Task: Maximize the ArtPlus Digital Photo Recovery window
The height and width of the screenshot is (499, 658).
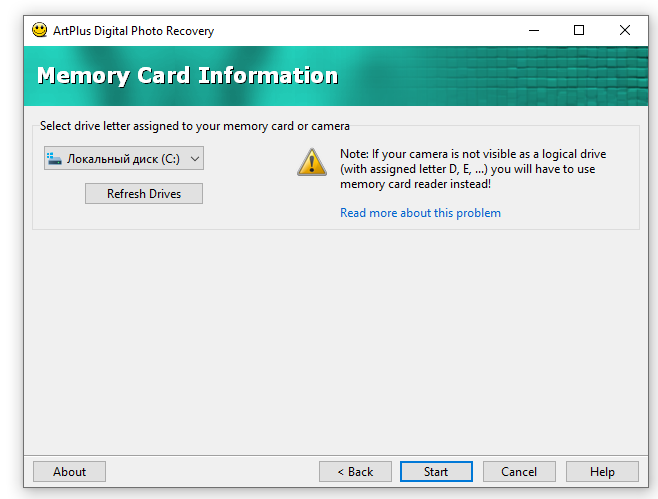Action: (579, 30)
